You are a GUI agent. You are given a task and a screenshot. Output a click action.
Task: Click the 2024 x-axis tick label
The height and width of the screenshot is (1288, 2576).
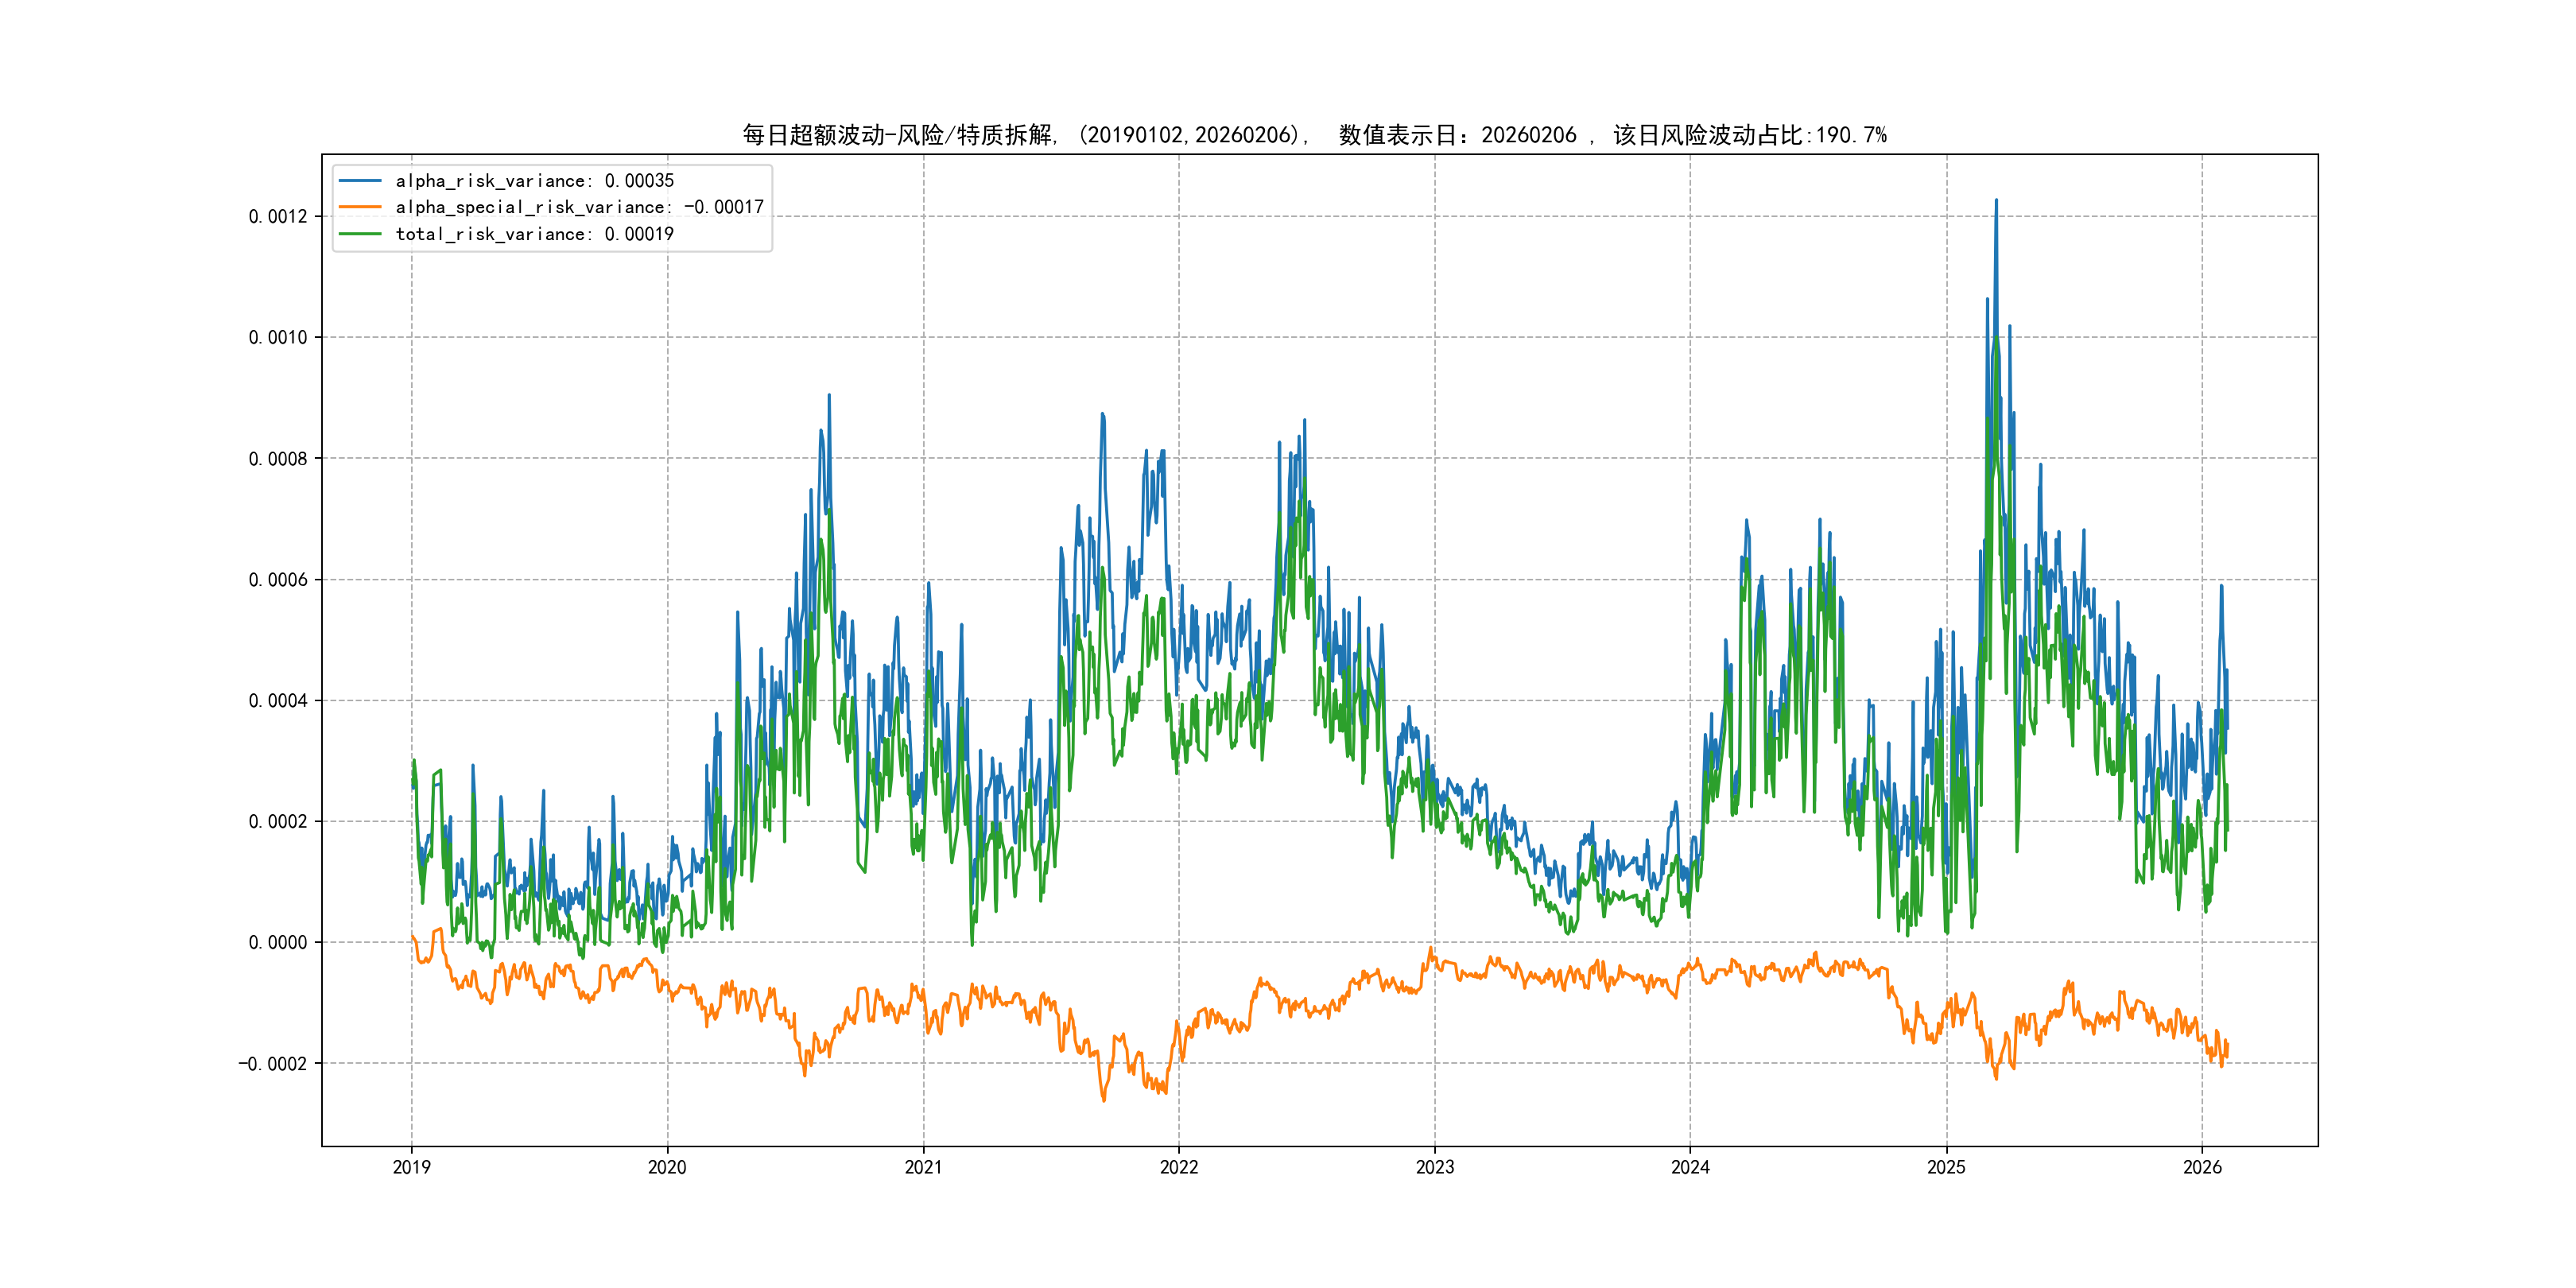point(1690,1167)
